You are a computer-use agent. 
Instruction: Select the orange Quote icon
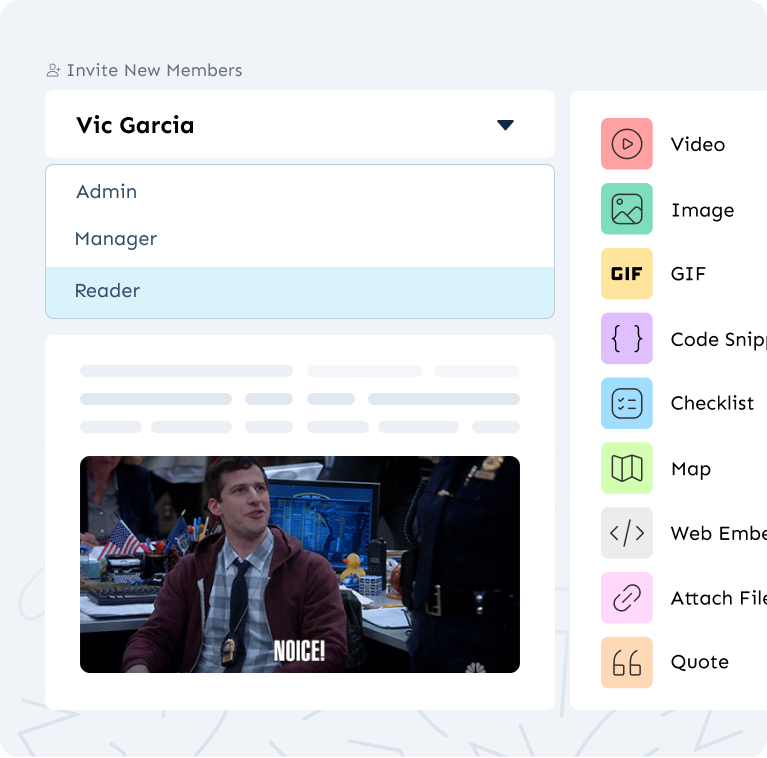pos(626,662)
